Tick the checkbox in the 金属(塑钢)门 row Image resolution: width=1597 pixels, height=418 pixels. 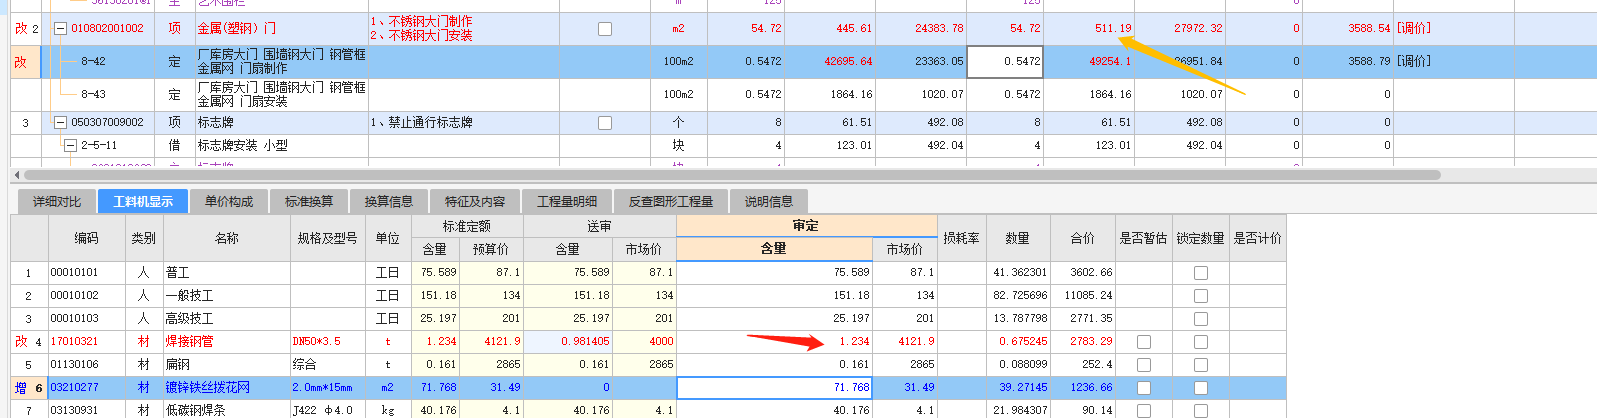point(605,29)
